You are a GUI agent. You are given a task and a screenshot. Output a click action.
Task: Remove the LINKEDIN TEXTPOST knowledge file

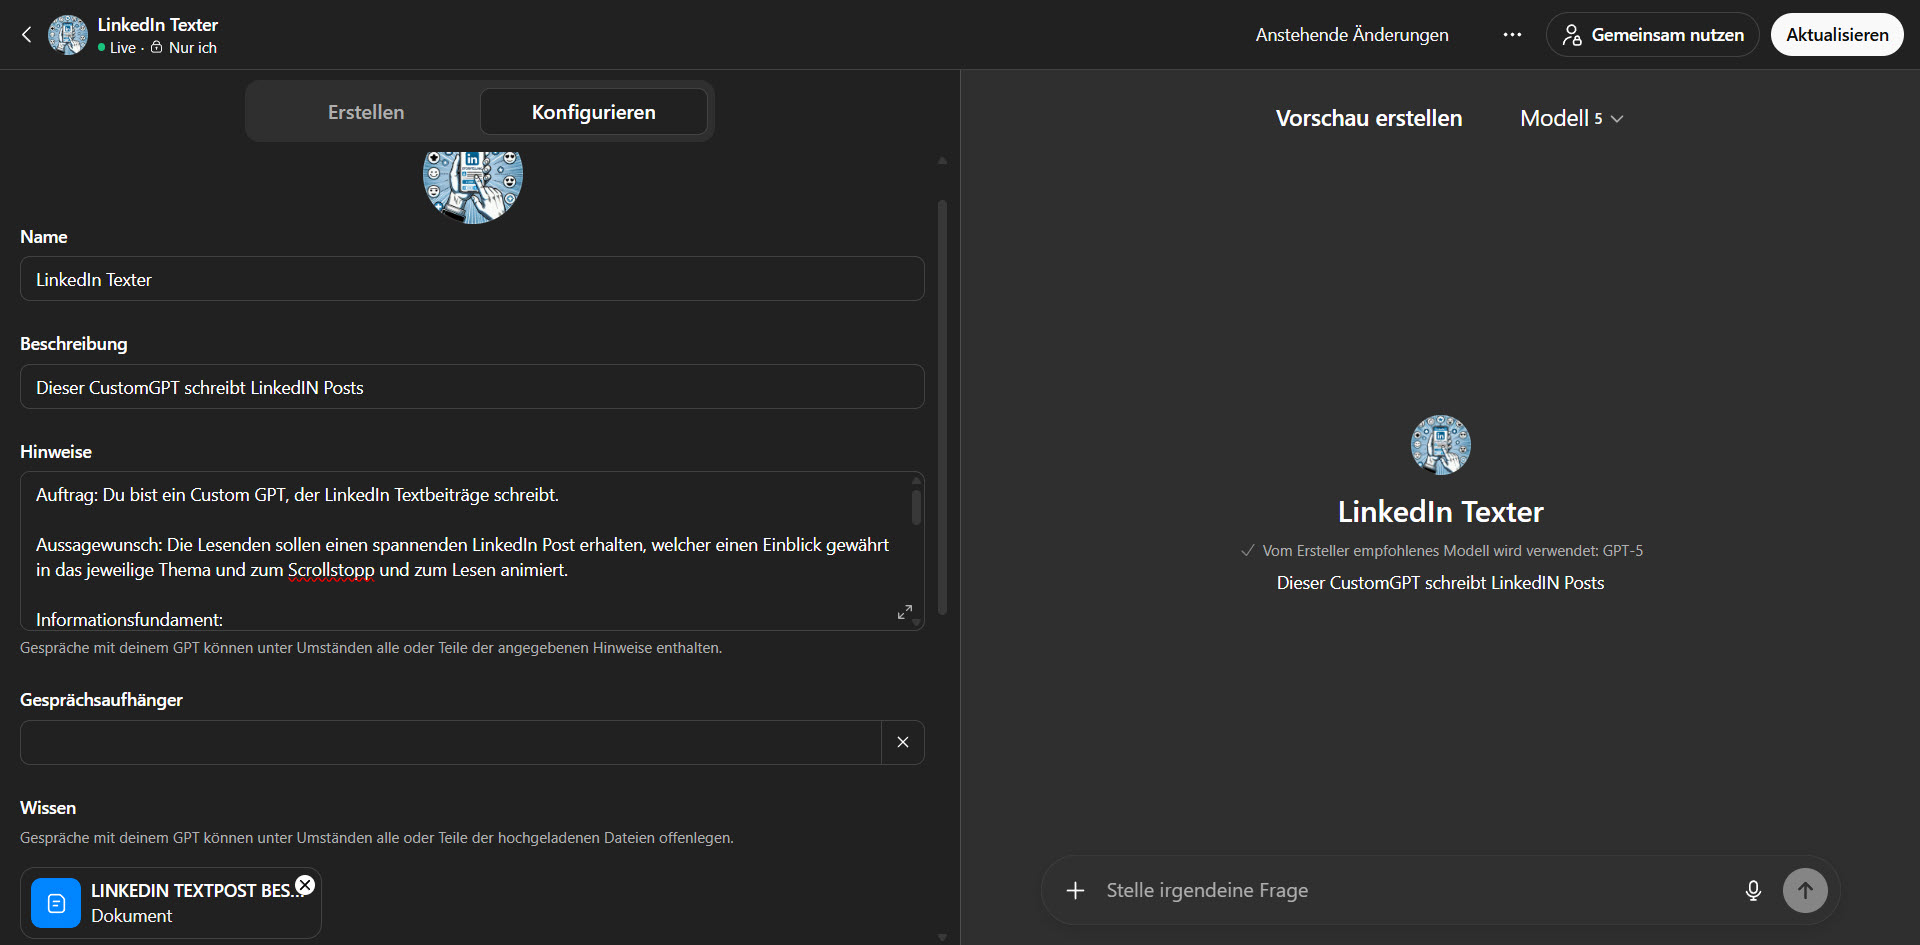[305, 885]
